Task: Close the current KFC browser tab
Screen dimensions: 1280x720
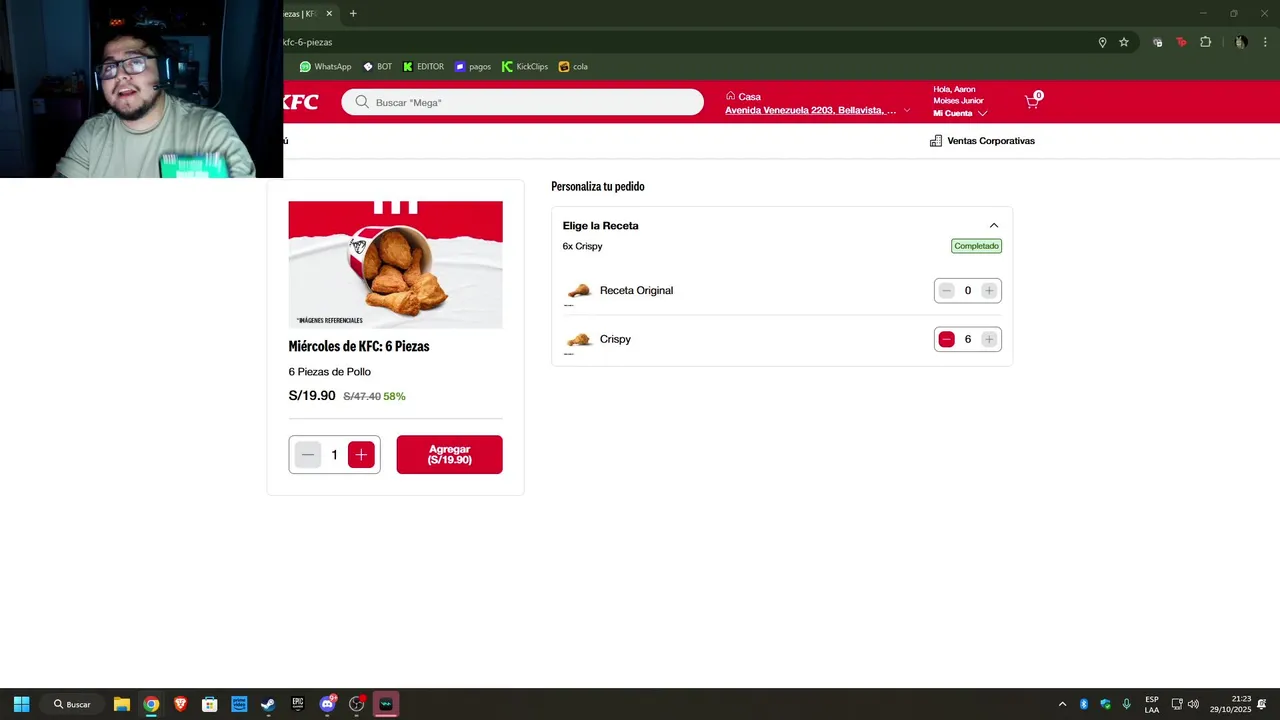Action: (329, 14)
